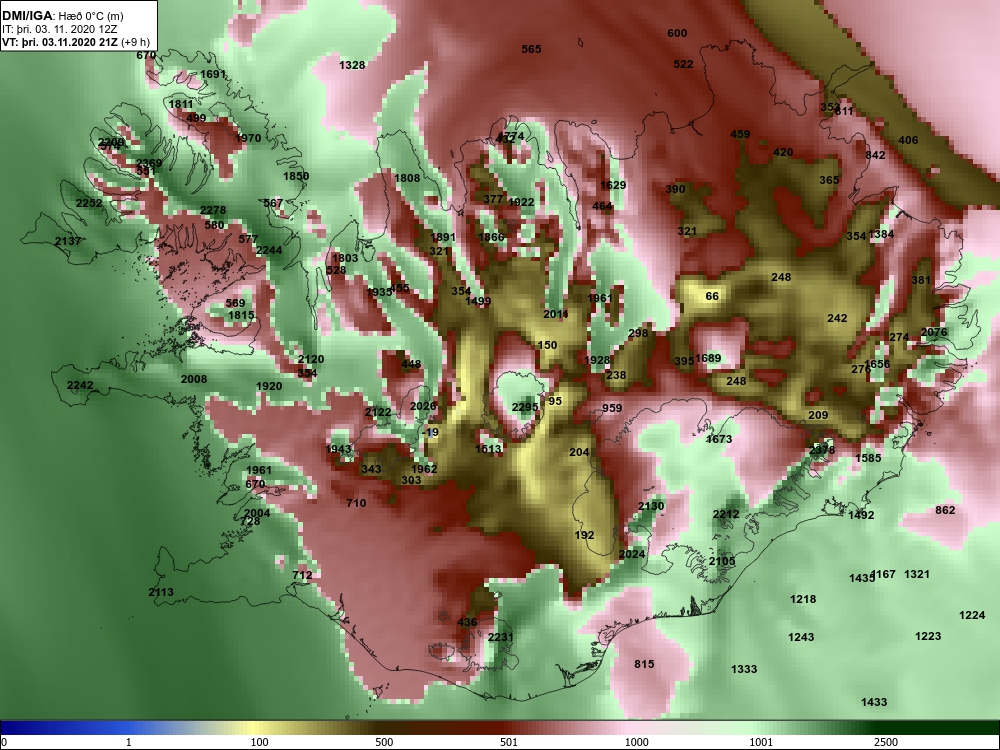The image size is (1000, 750).
Task: Click the header title 'DMI/IGA: Hæð 0°C (m)'
Action: (x=62, y=15)
